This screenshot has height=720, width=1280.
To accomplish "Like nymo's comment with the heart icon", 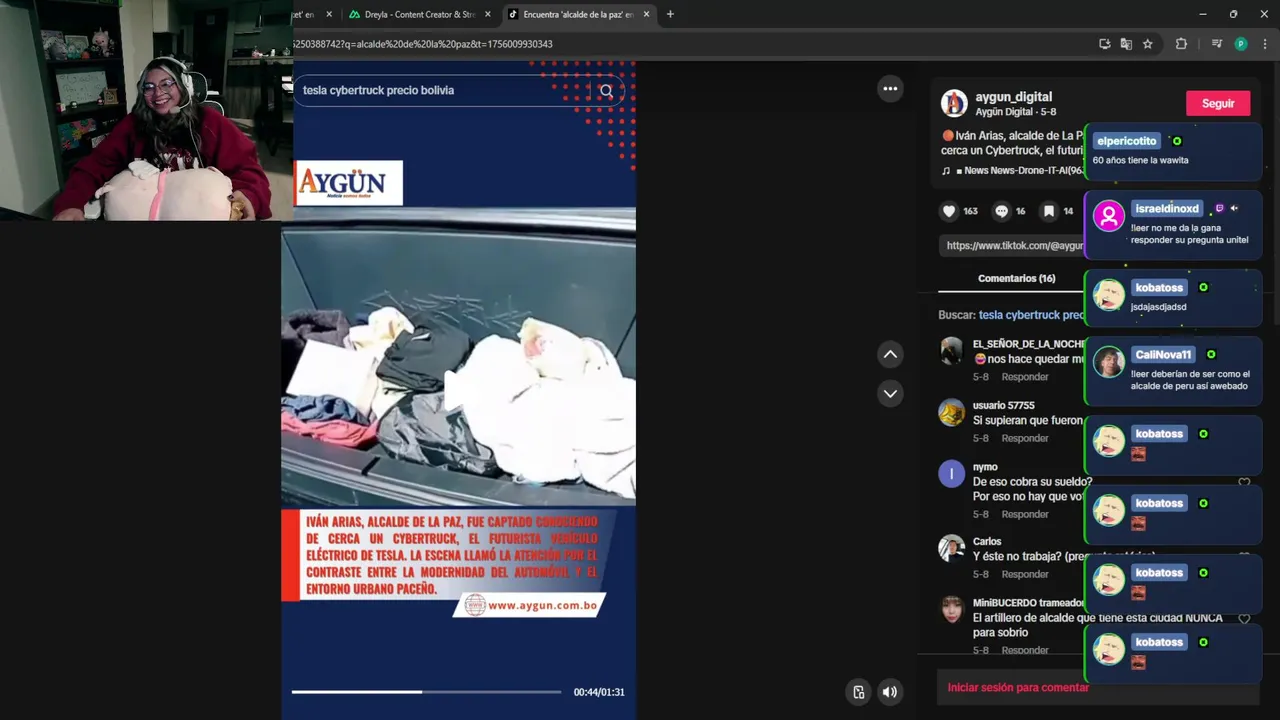I will (x=1244, y=482).
